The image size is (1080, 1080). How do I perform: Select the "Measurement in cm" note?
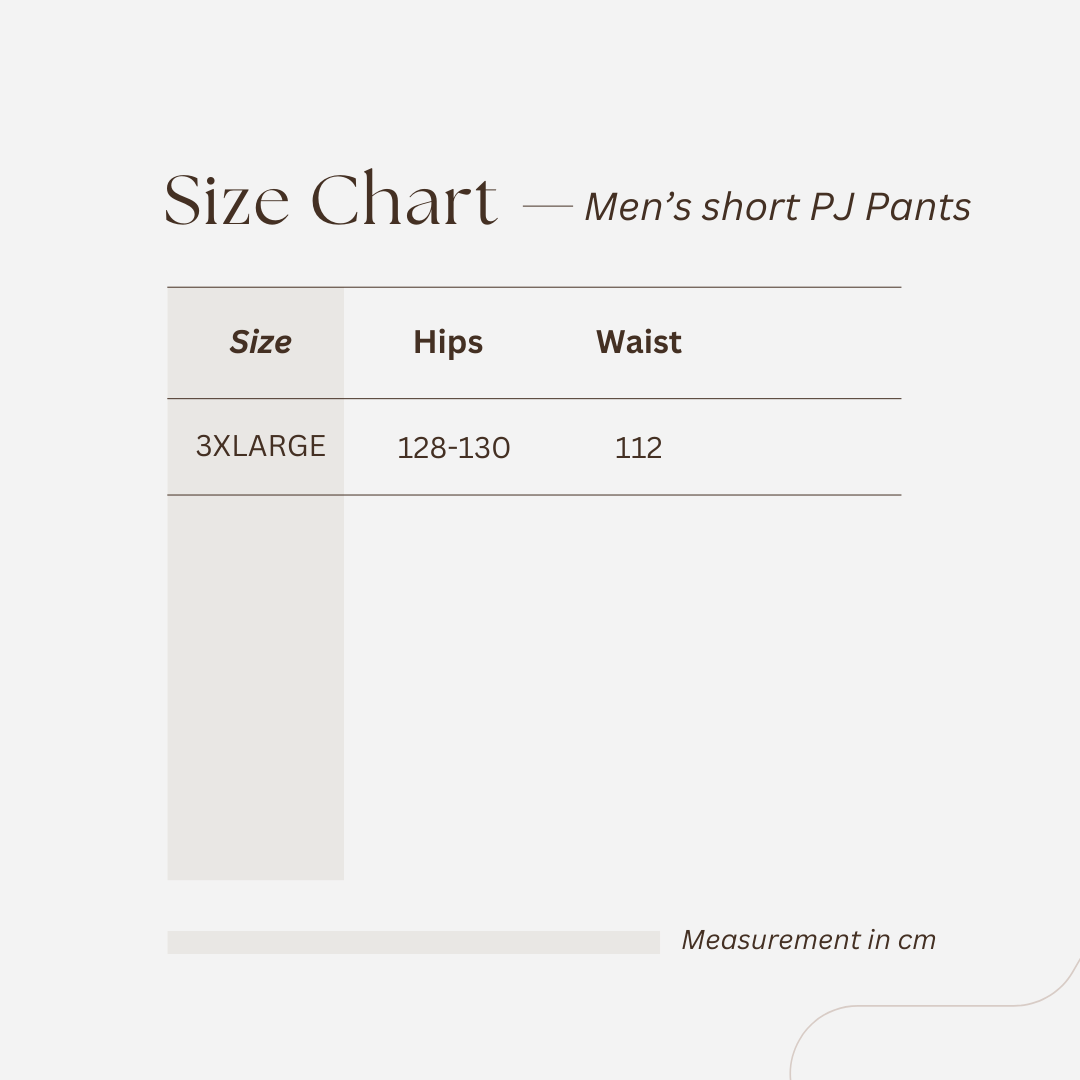pos(808,940)
